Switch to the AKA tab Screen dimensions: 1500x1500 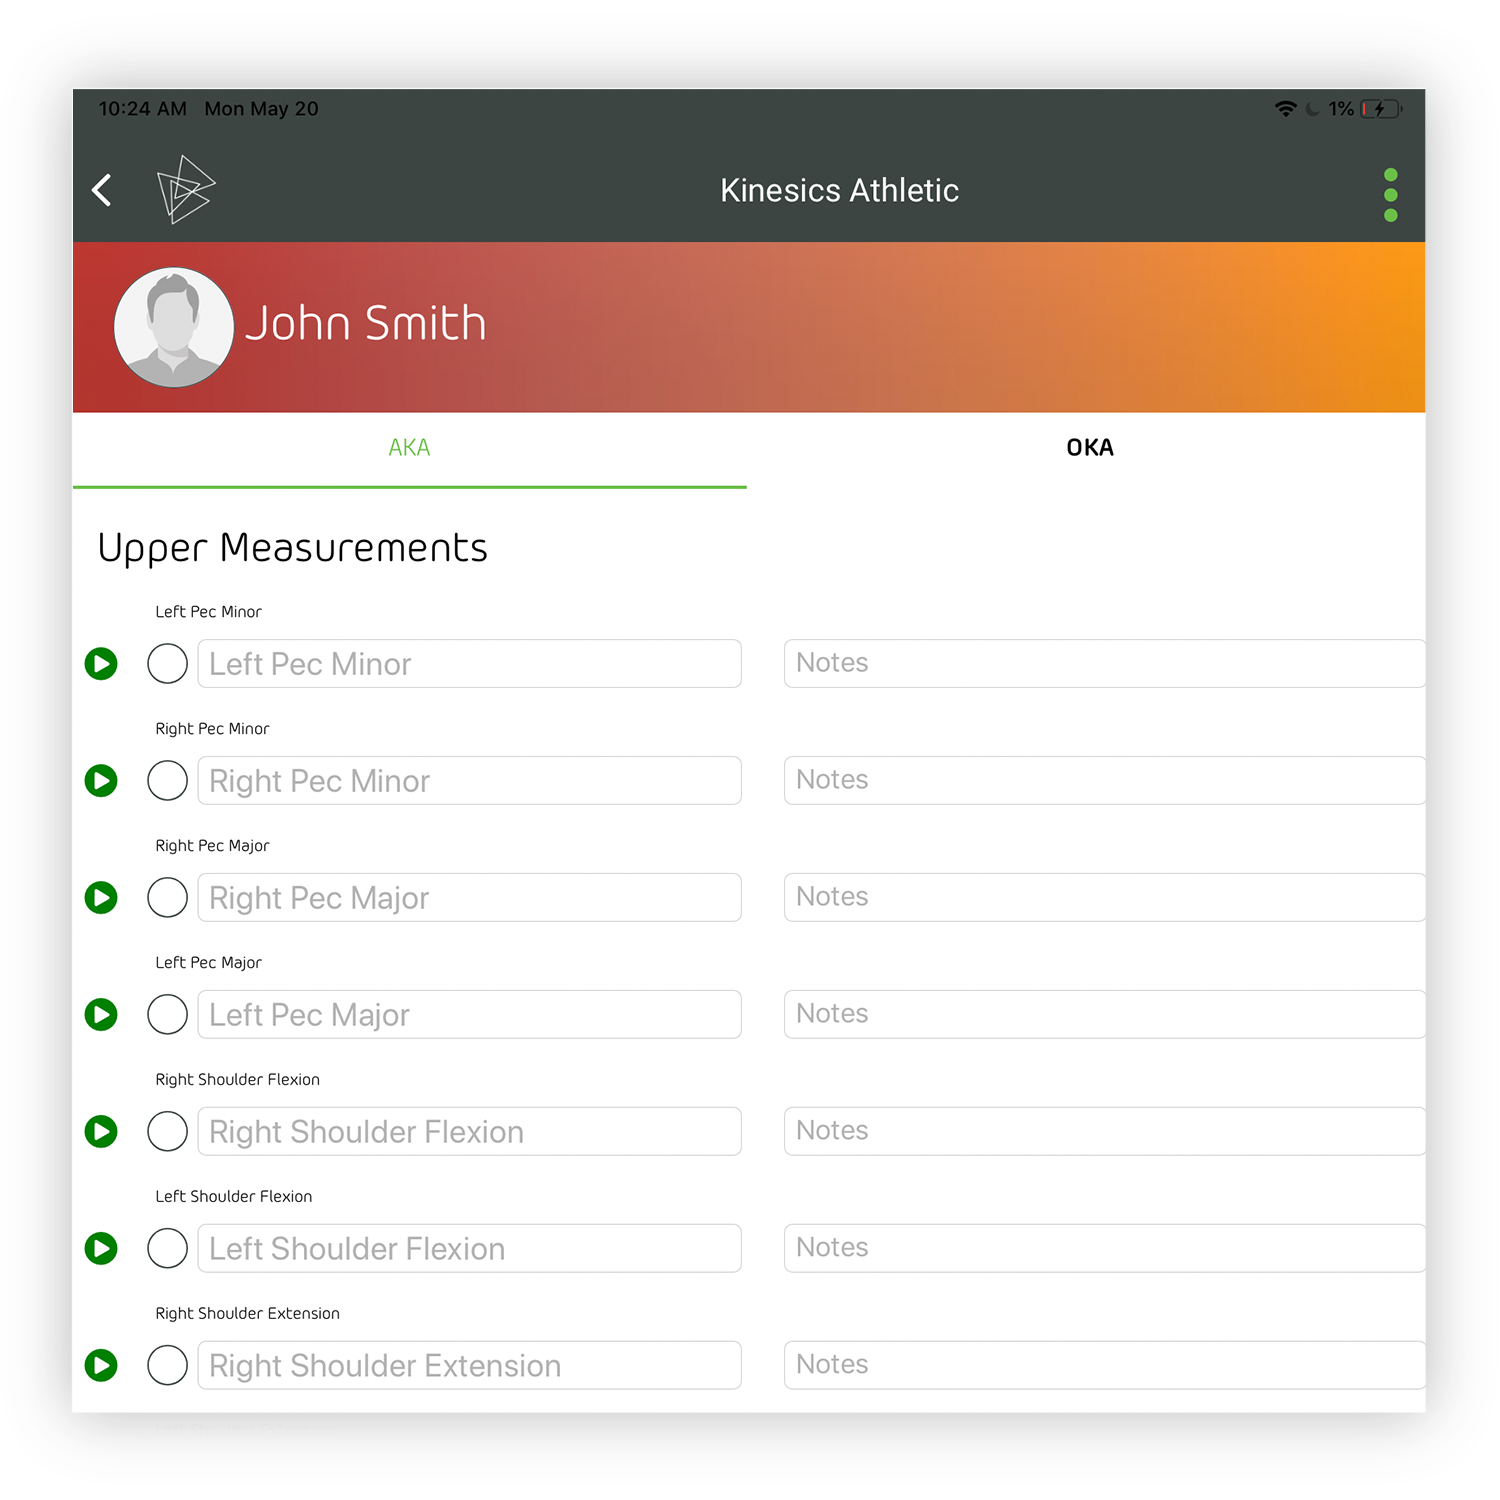point(409,448)
